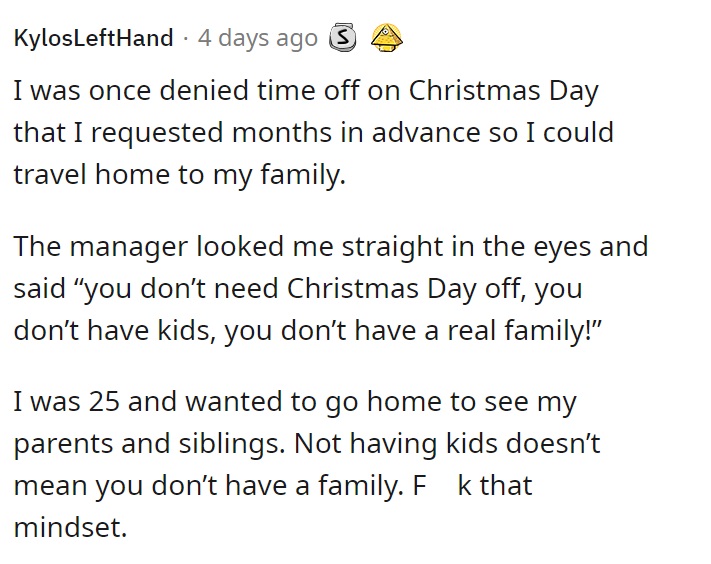Click the line 'travel home to my family.'

click(x=180, y=175)
